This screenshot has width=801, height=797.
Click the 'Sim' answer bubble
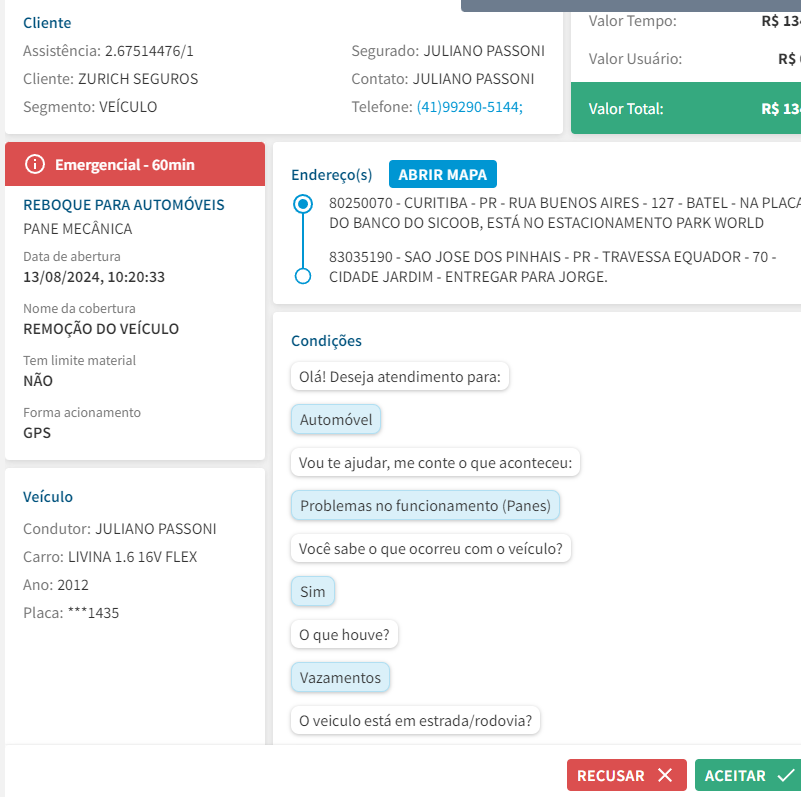tap(313, 592)
